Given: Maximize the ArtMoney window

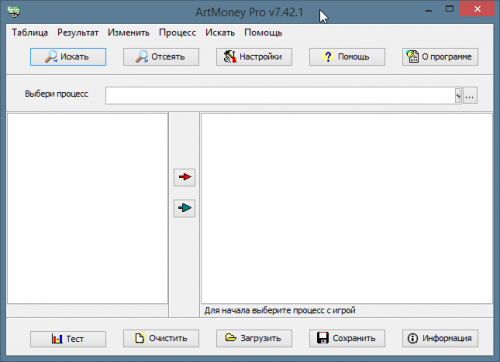Looking at the screenshot, I should 450,9.
